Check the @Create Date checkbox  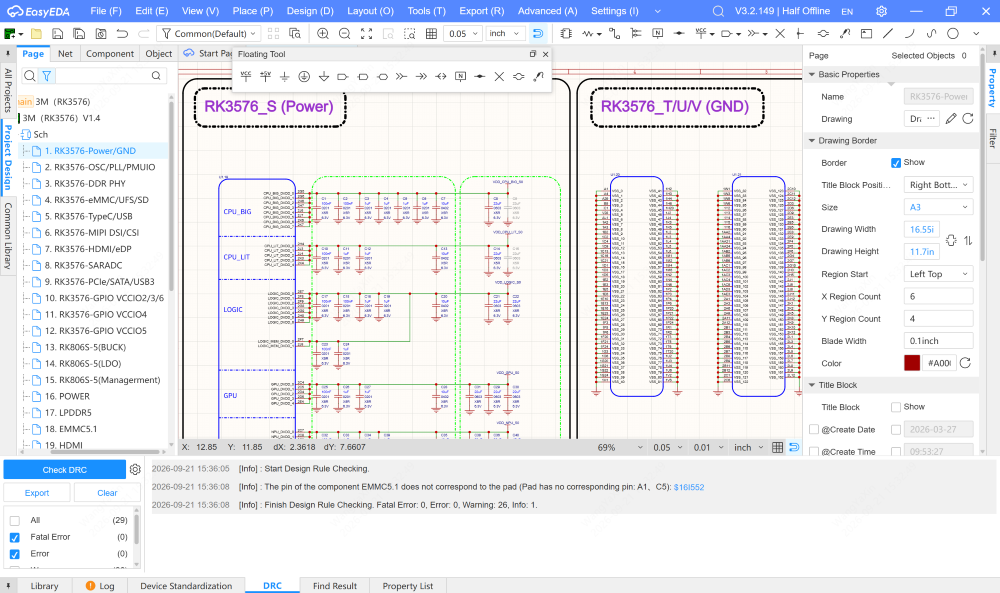point(814,430)
